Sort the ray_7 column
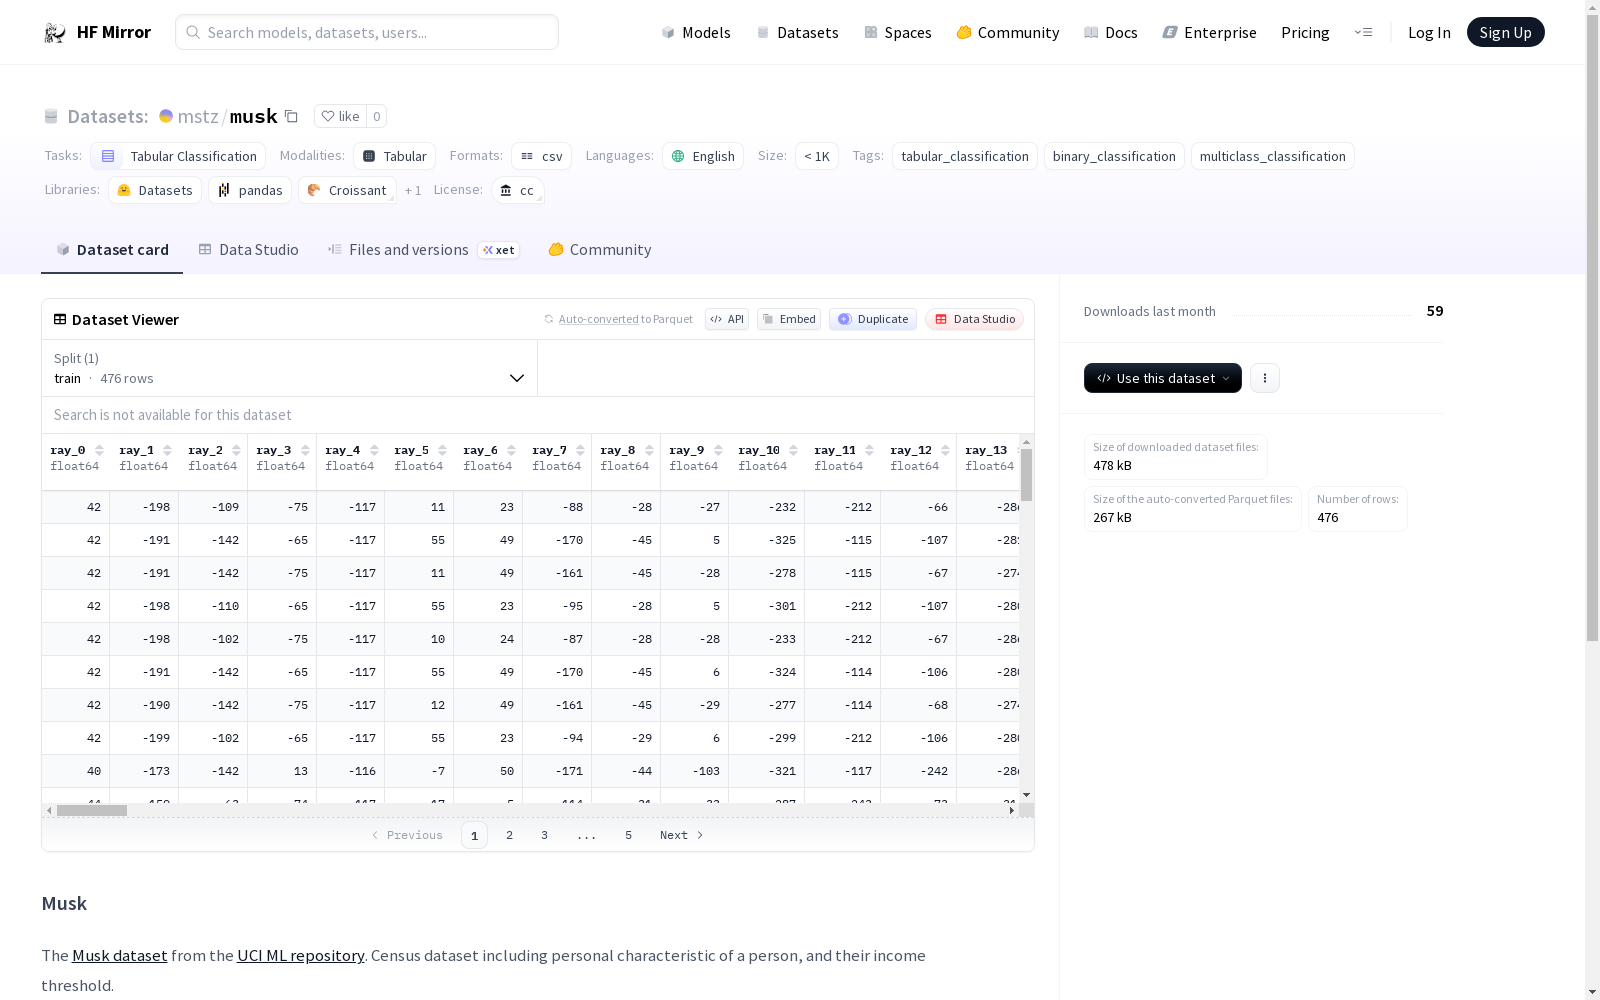This screenshot has width=1600, height=1000. click(x=581, y=451)
